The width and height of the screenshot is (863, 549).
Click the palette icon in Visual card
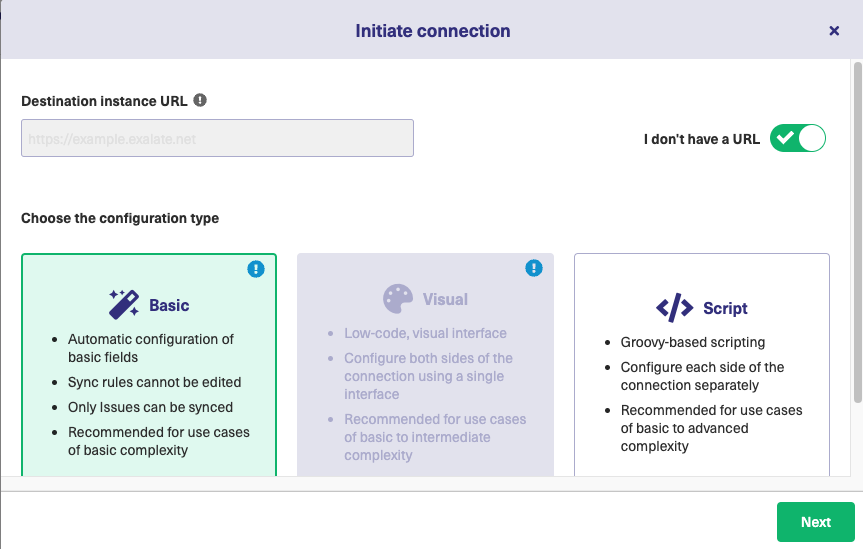click(397, 299)
